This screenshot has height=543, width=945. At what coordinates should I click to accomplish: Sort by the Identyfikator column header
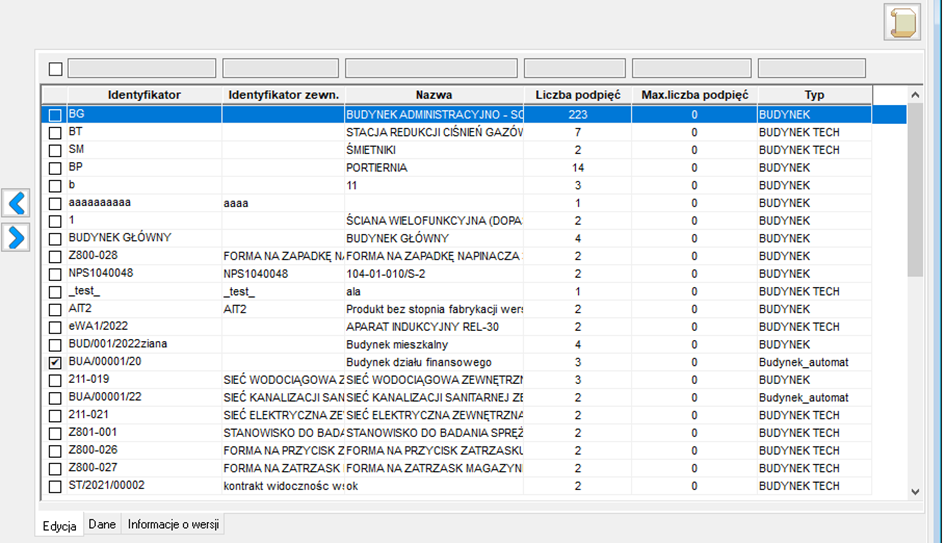click(x=145, y=95)
